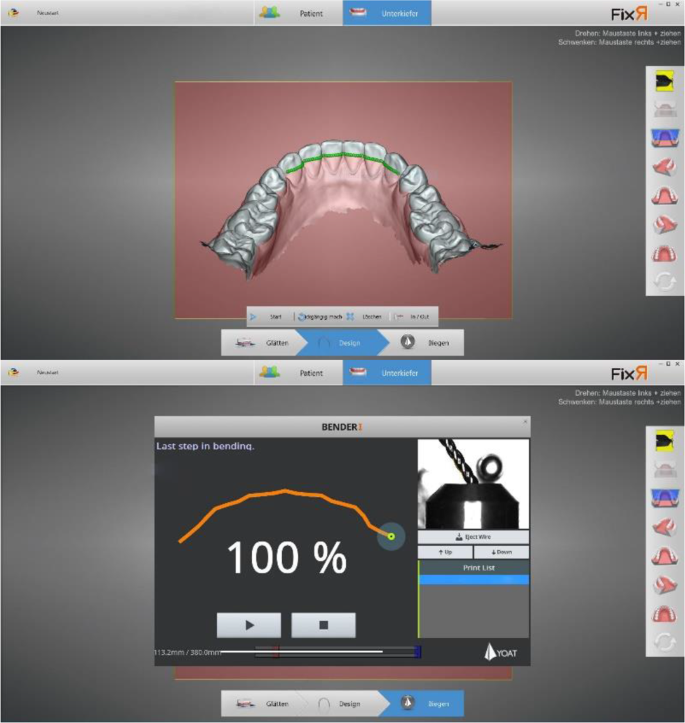Click the In / Out toolbar item
This screenshot has width=685, height=723.
coord(414,317)
